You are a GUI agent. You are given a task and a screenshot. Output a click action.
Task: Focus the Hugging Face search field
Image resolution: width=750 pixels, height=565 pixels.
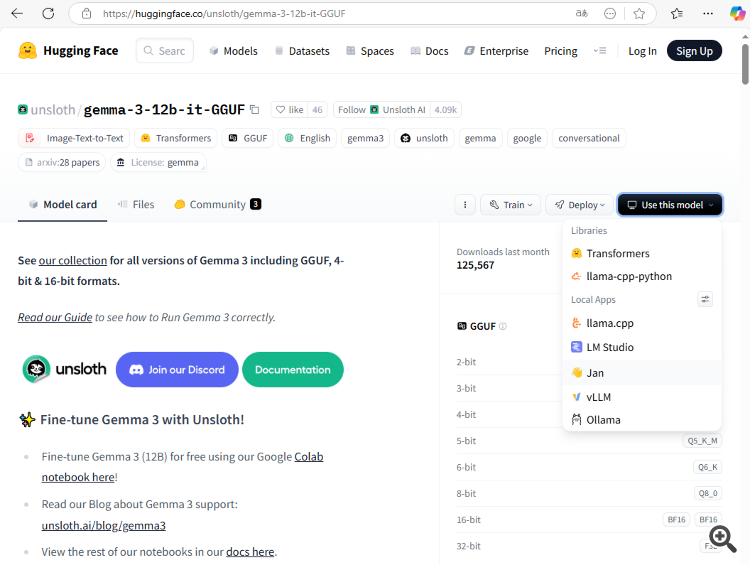click(165, 51)
